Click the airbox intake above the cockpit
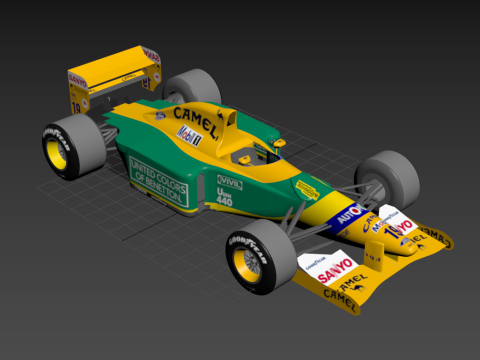The image size is (480, 360). [x=231, y=119]
